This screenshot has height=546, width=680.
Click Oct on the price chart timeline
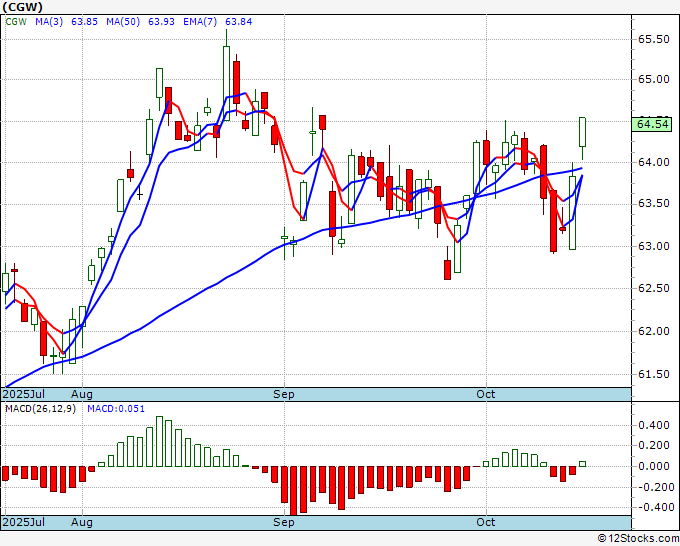(x=486, y=394)
